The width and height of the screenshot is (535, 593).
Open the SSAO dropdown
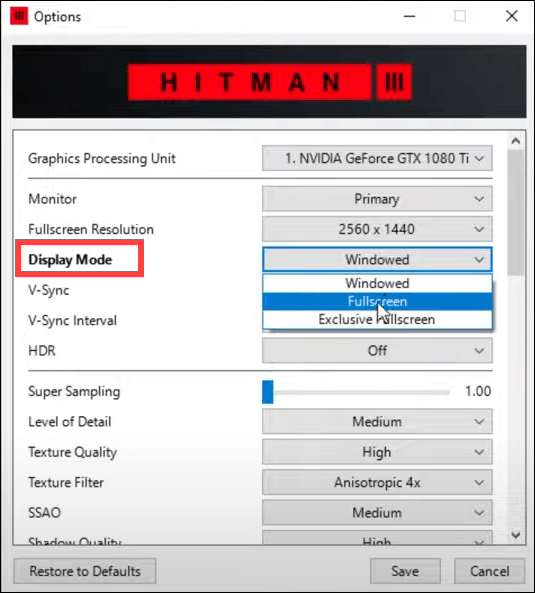(x=377, y=512)
